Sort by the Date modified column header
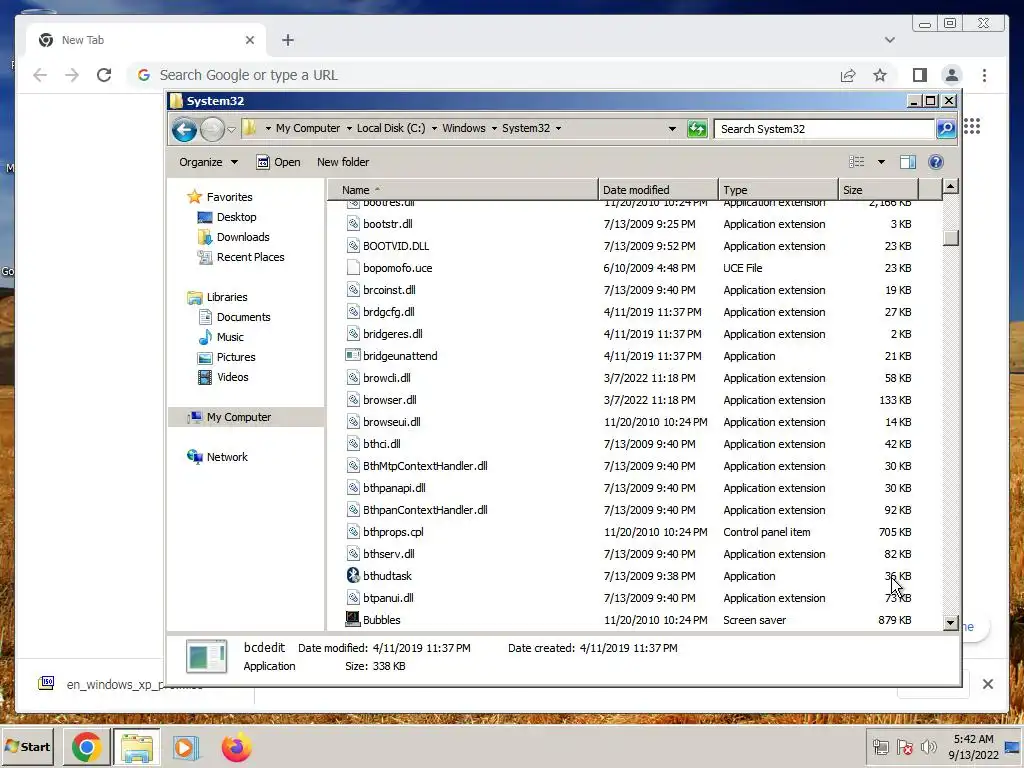 pyautogui.click(x=658, y=190)
